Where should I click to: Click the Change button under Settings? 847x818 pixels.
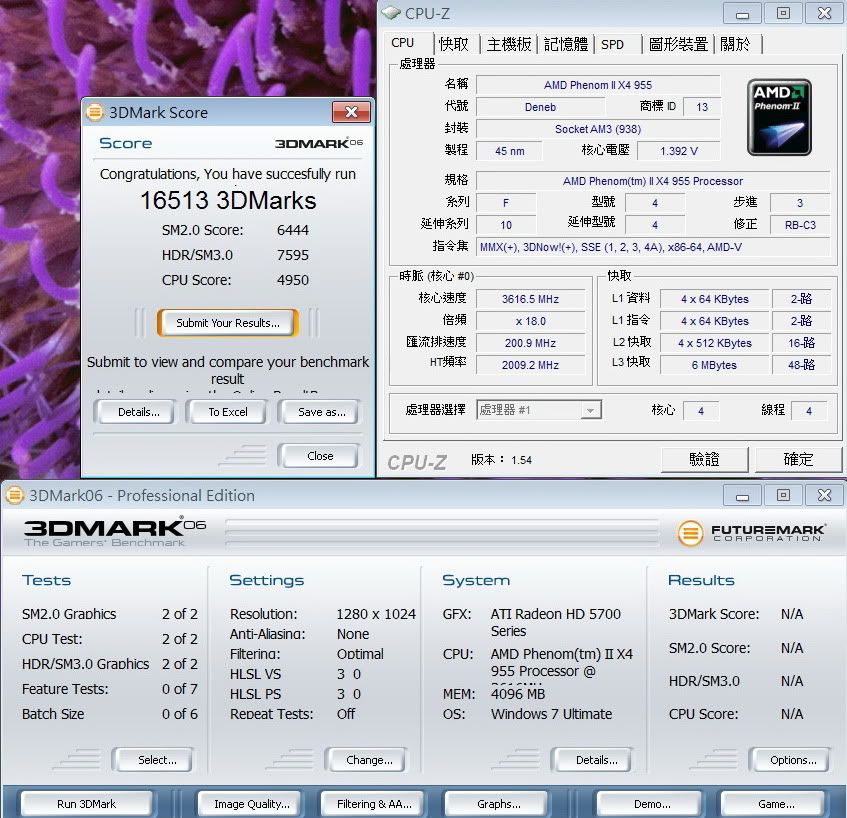369,760
